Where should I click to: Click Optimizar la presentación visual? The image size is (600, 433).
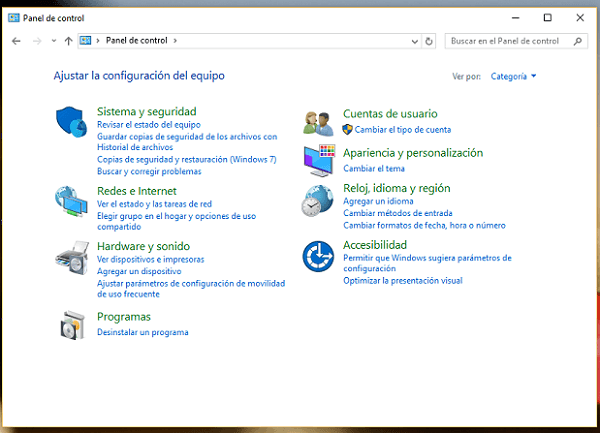(x=403, y=281)
